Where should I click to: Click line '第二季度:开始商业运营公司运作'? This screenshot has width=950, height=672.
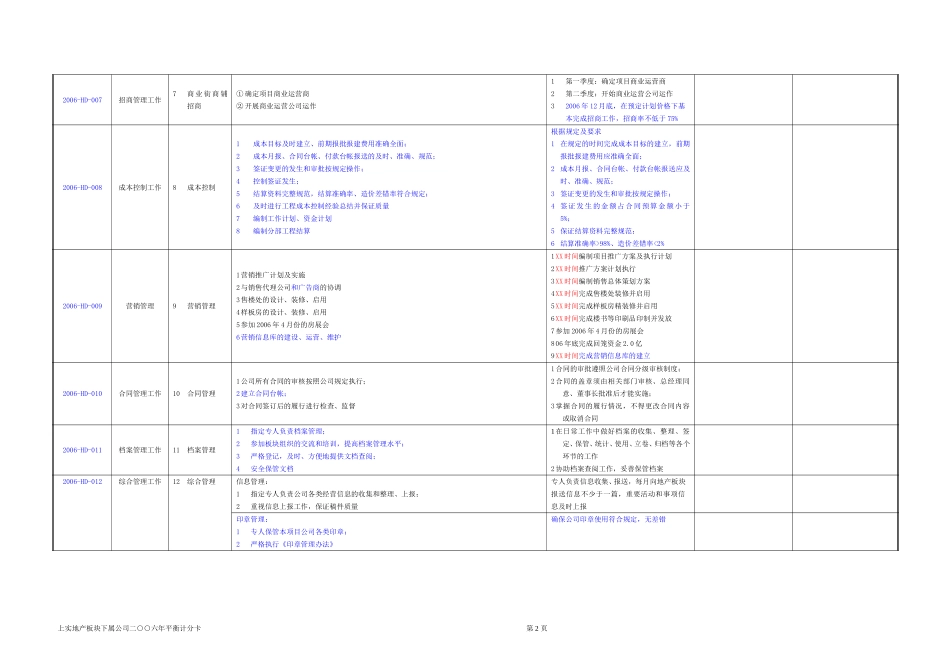point(619,94)
